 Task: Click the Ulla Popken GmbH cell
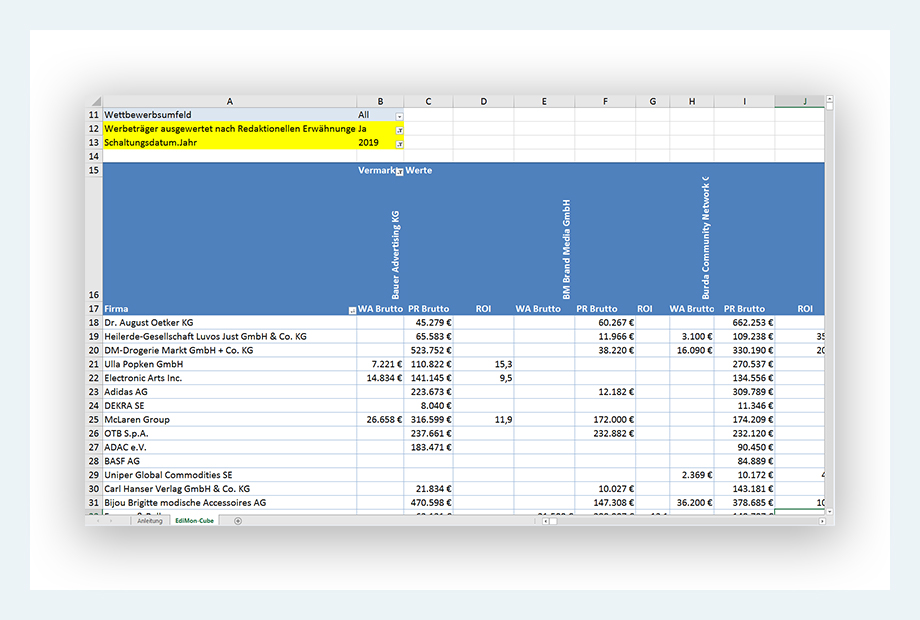(x=229, y=364)
